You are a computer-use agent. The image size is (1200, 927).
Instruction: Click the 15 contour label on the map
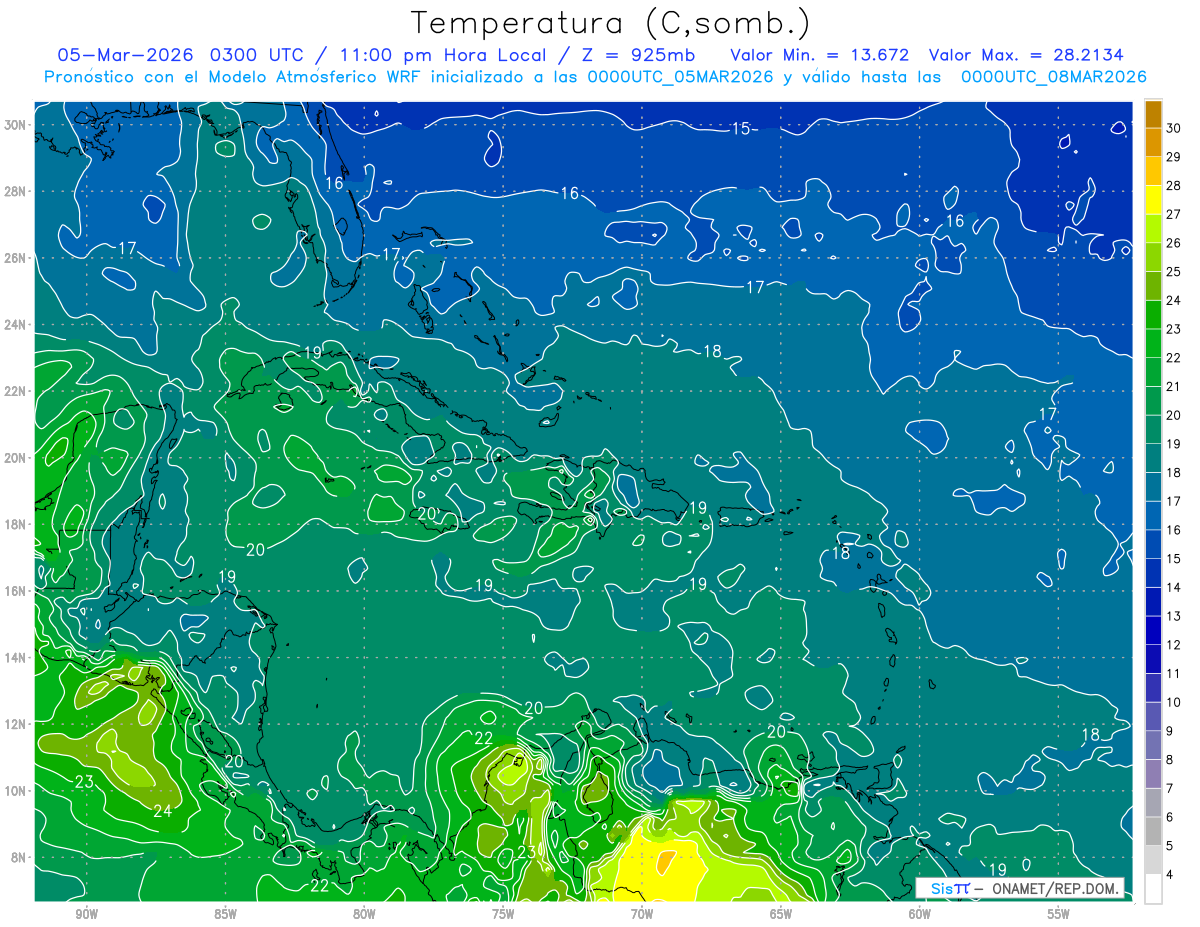coord(741,129)
